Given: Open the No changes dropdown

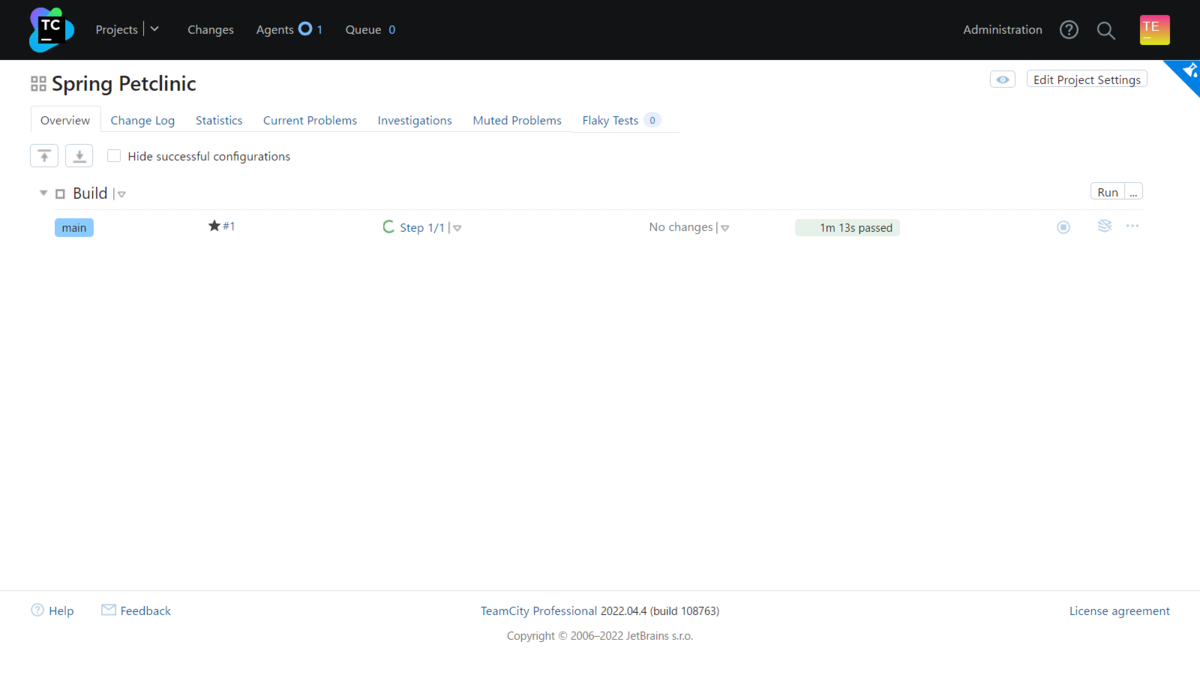Looking at the screenshot, I should click(725, 228).
